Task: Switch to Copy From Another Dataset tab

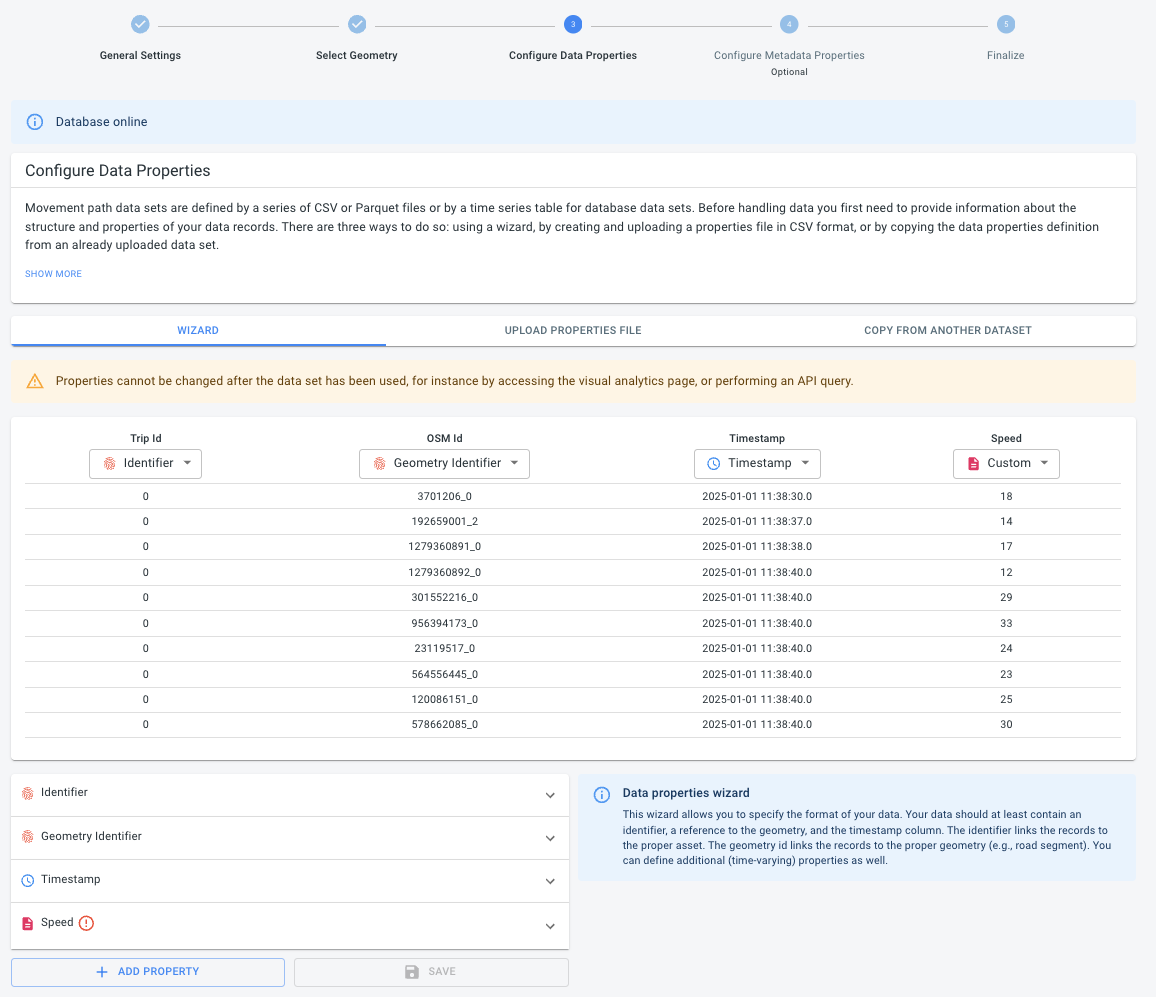Action: 947,330
